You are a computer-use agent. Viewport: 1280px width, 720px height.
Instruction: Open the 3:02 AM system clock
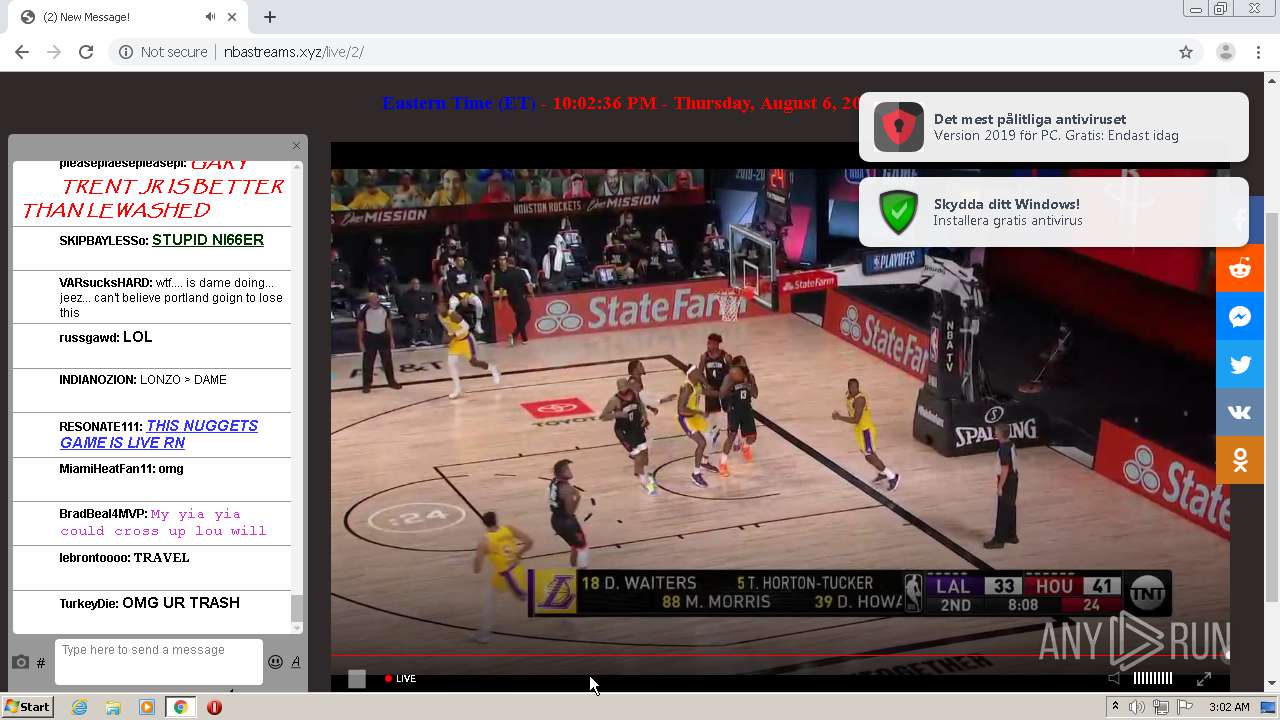click(x=1229, y=707)
